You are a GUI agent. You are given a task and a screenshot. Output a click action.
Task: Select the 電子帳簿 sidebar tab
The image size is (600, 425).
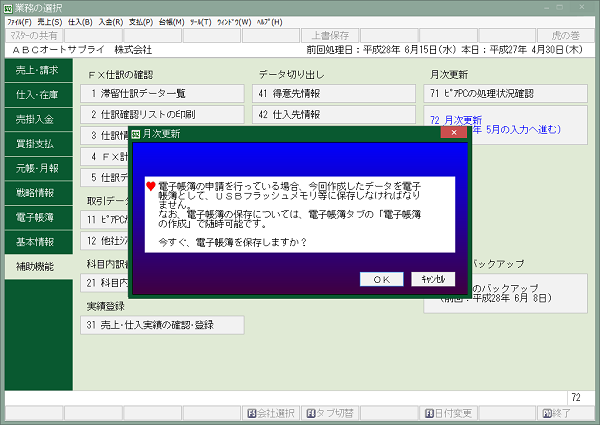tap(39, 217)
